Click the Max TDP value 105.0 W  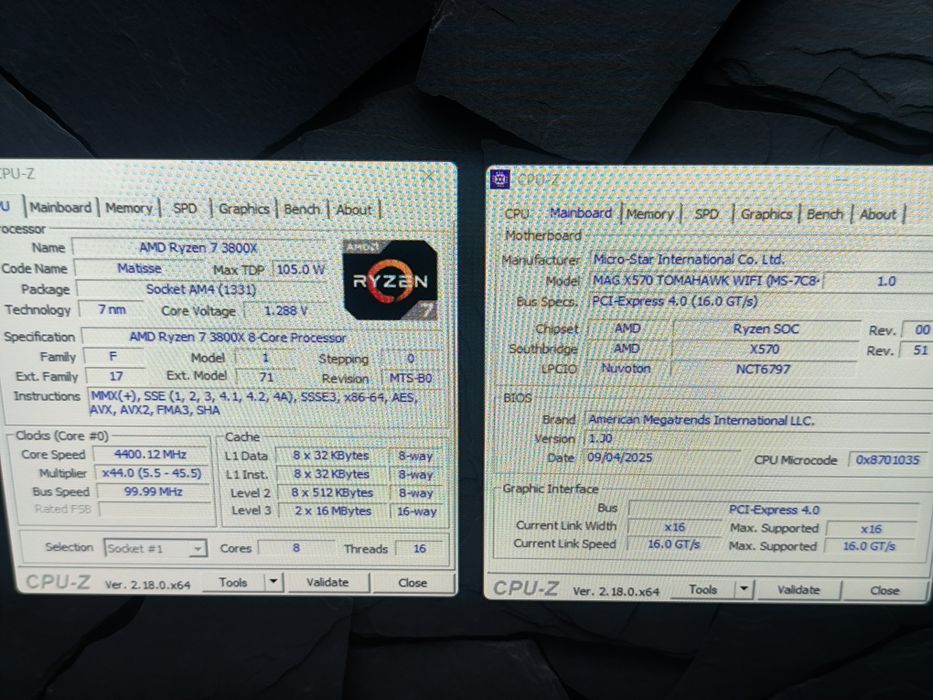[300, 270]
